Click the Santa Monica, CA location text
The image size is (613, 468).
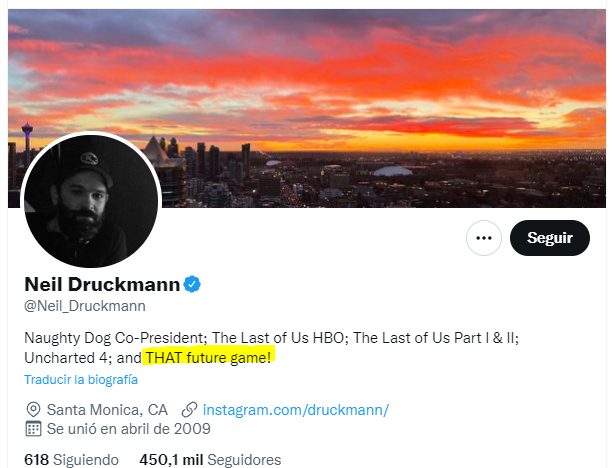coord(107,410)
